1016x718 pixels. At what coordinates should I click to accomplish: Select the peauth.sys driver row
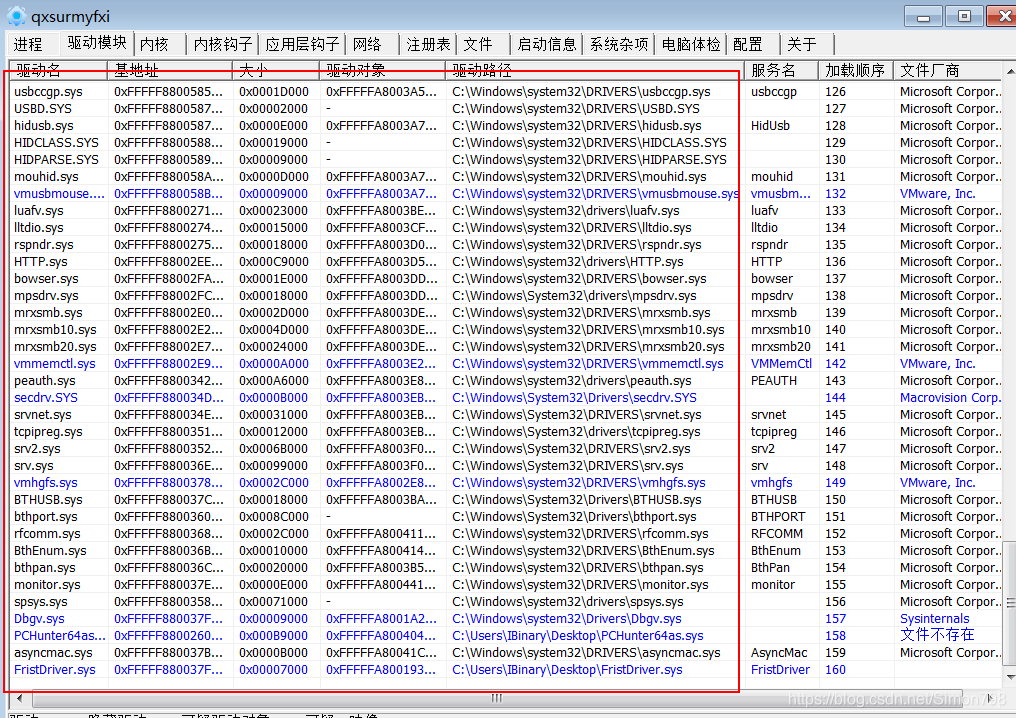[x=507, y=380]
